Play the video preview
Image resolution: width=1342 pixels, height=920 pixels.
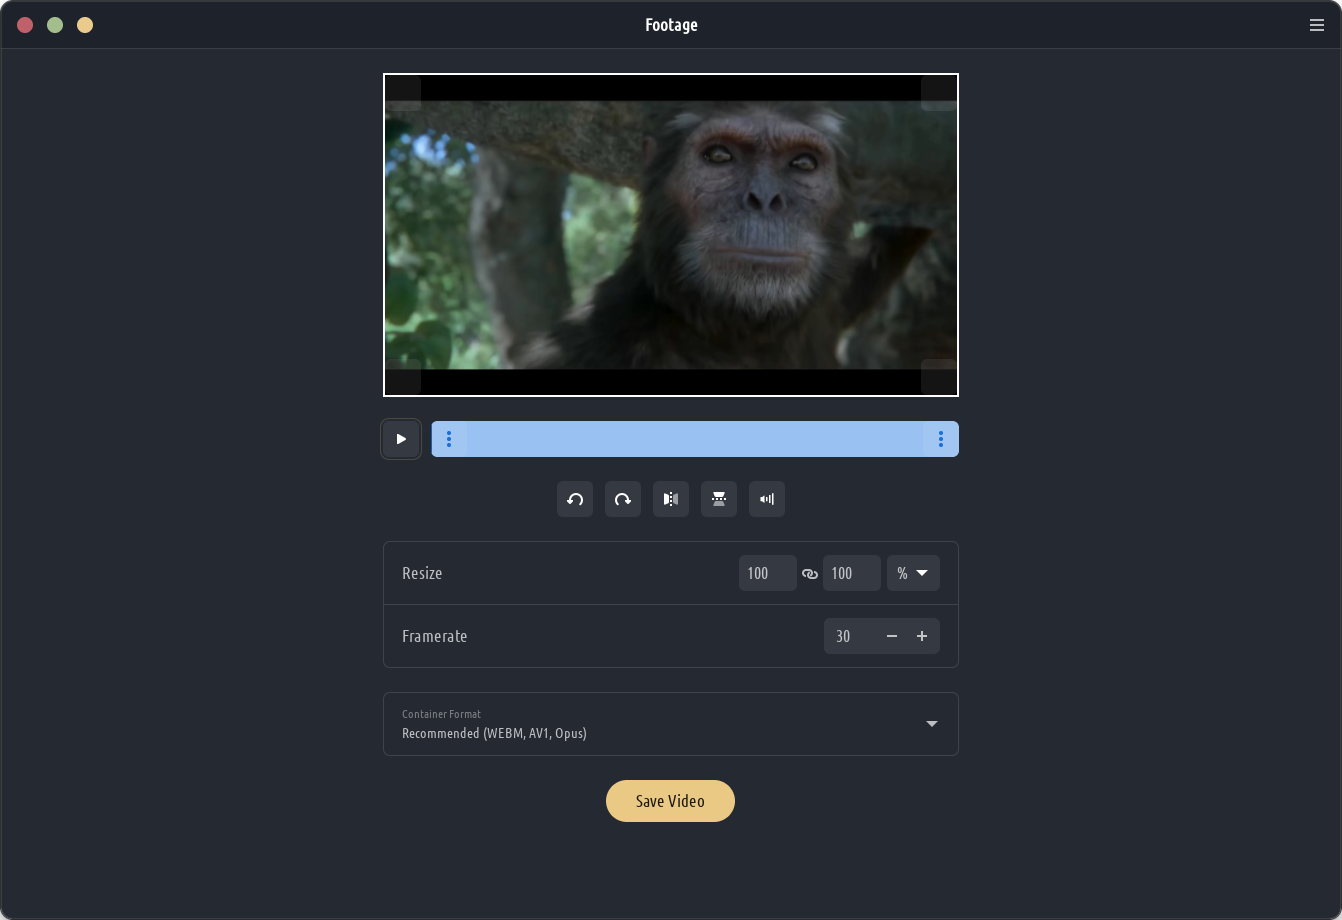(401, 439)
